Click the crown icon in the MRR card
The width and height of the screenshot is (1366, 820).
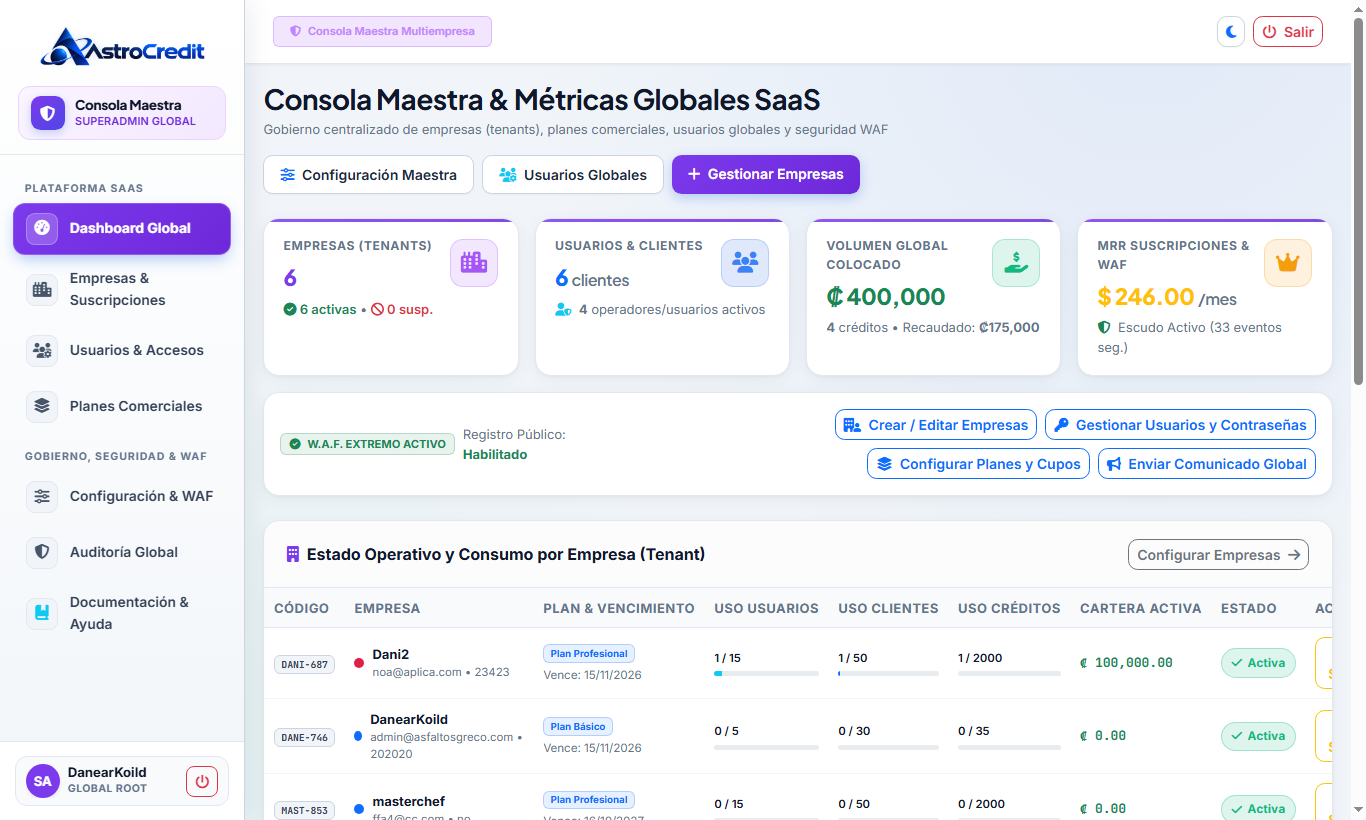pos(1288,263)
